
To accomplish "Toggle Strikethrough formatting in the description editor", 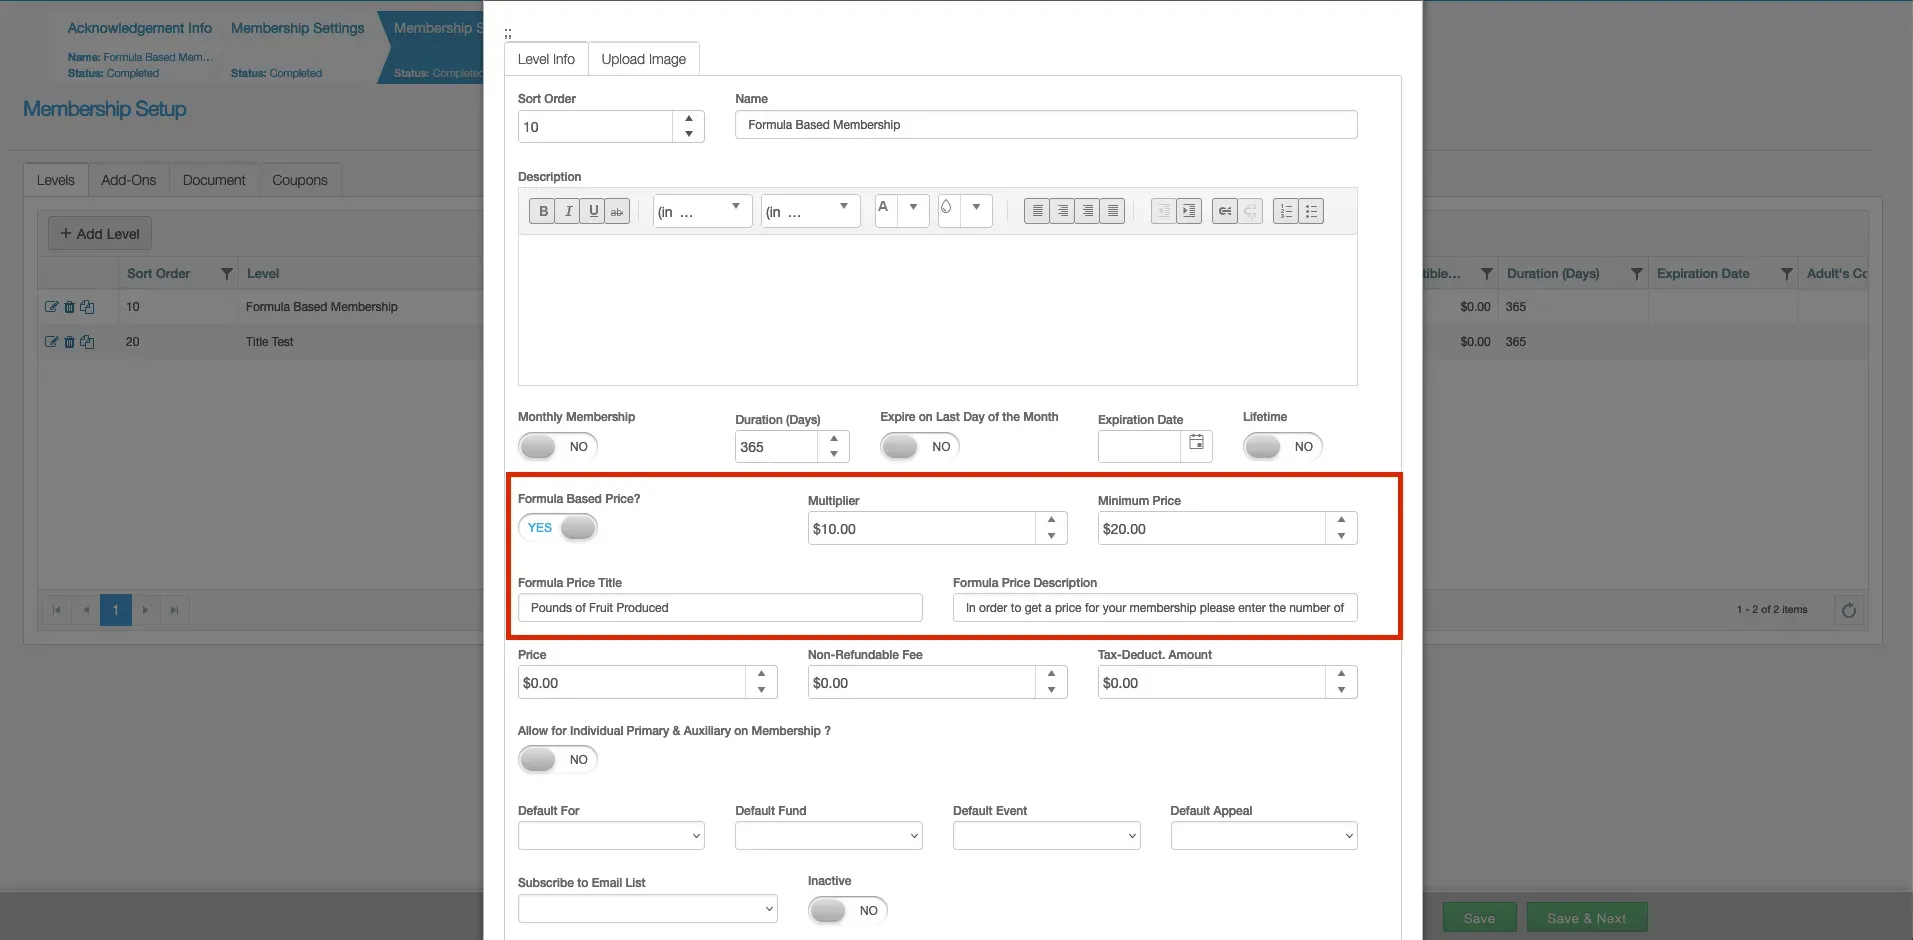I will 617,211.
